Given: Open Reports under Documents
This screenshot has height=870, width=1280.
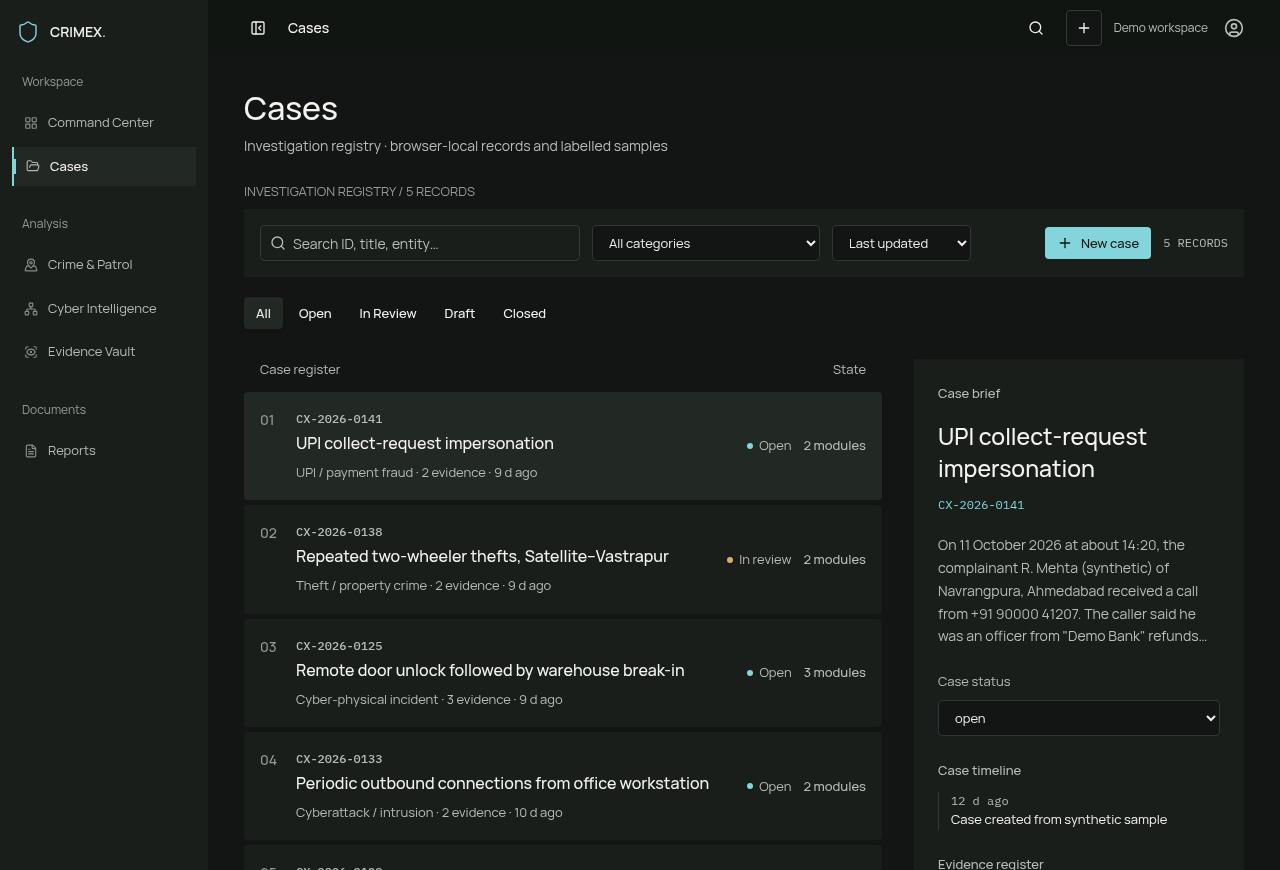Looking at the screenshot, I should click(x=104, y=451).
